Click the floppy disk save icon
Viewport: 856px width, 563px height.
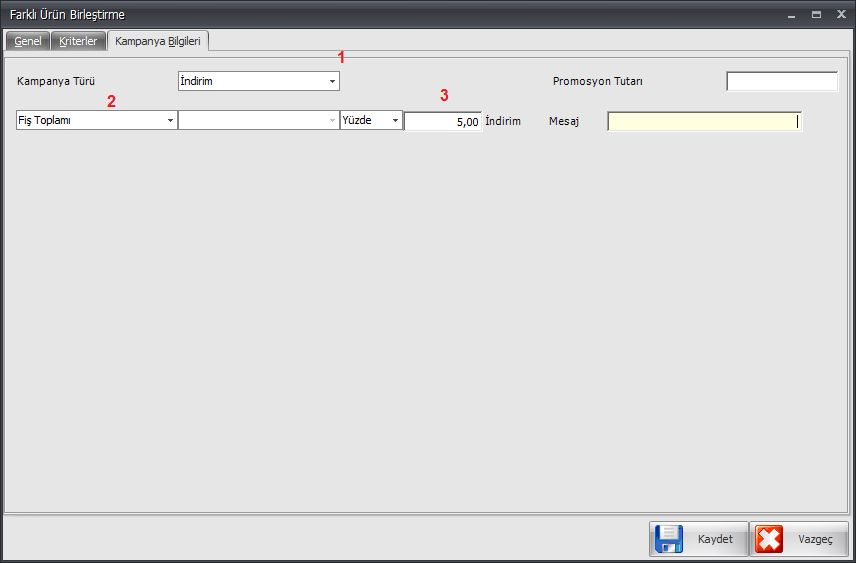669,539
